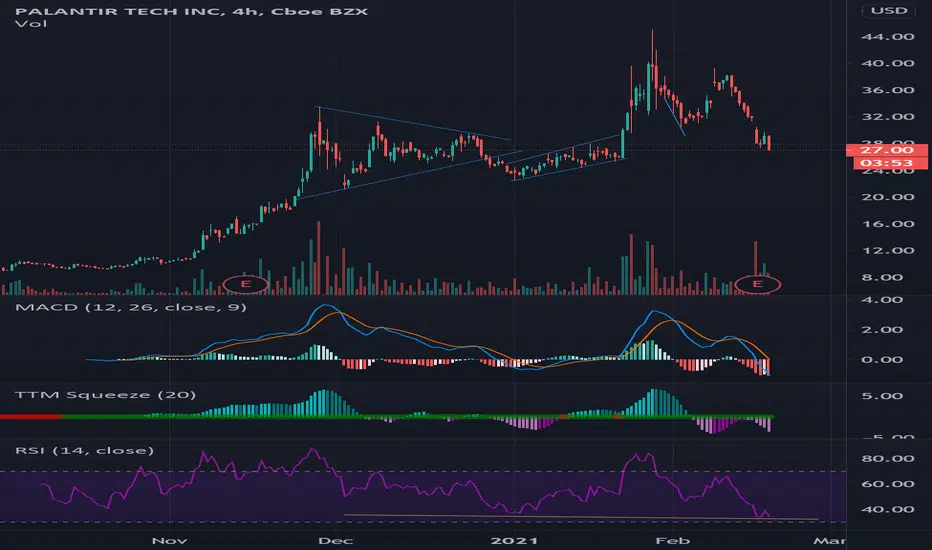
Task: Click the 12.00 price axis label
Action: tap(887, 250)
